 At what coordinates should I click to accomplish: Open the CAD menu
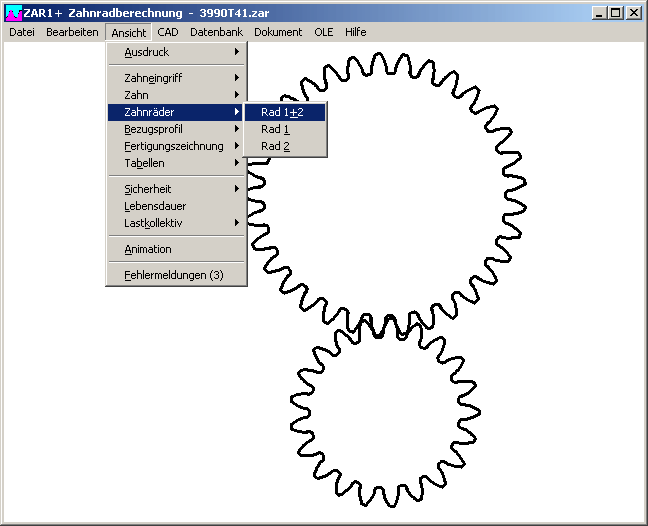167,32
